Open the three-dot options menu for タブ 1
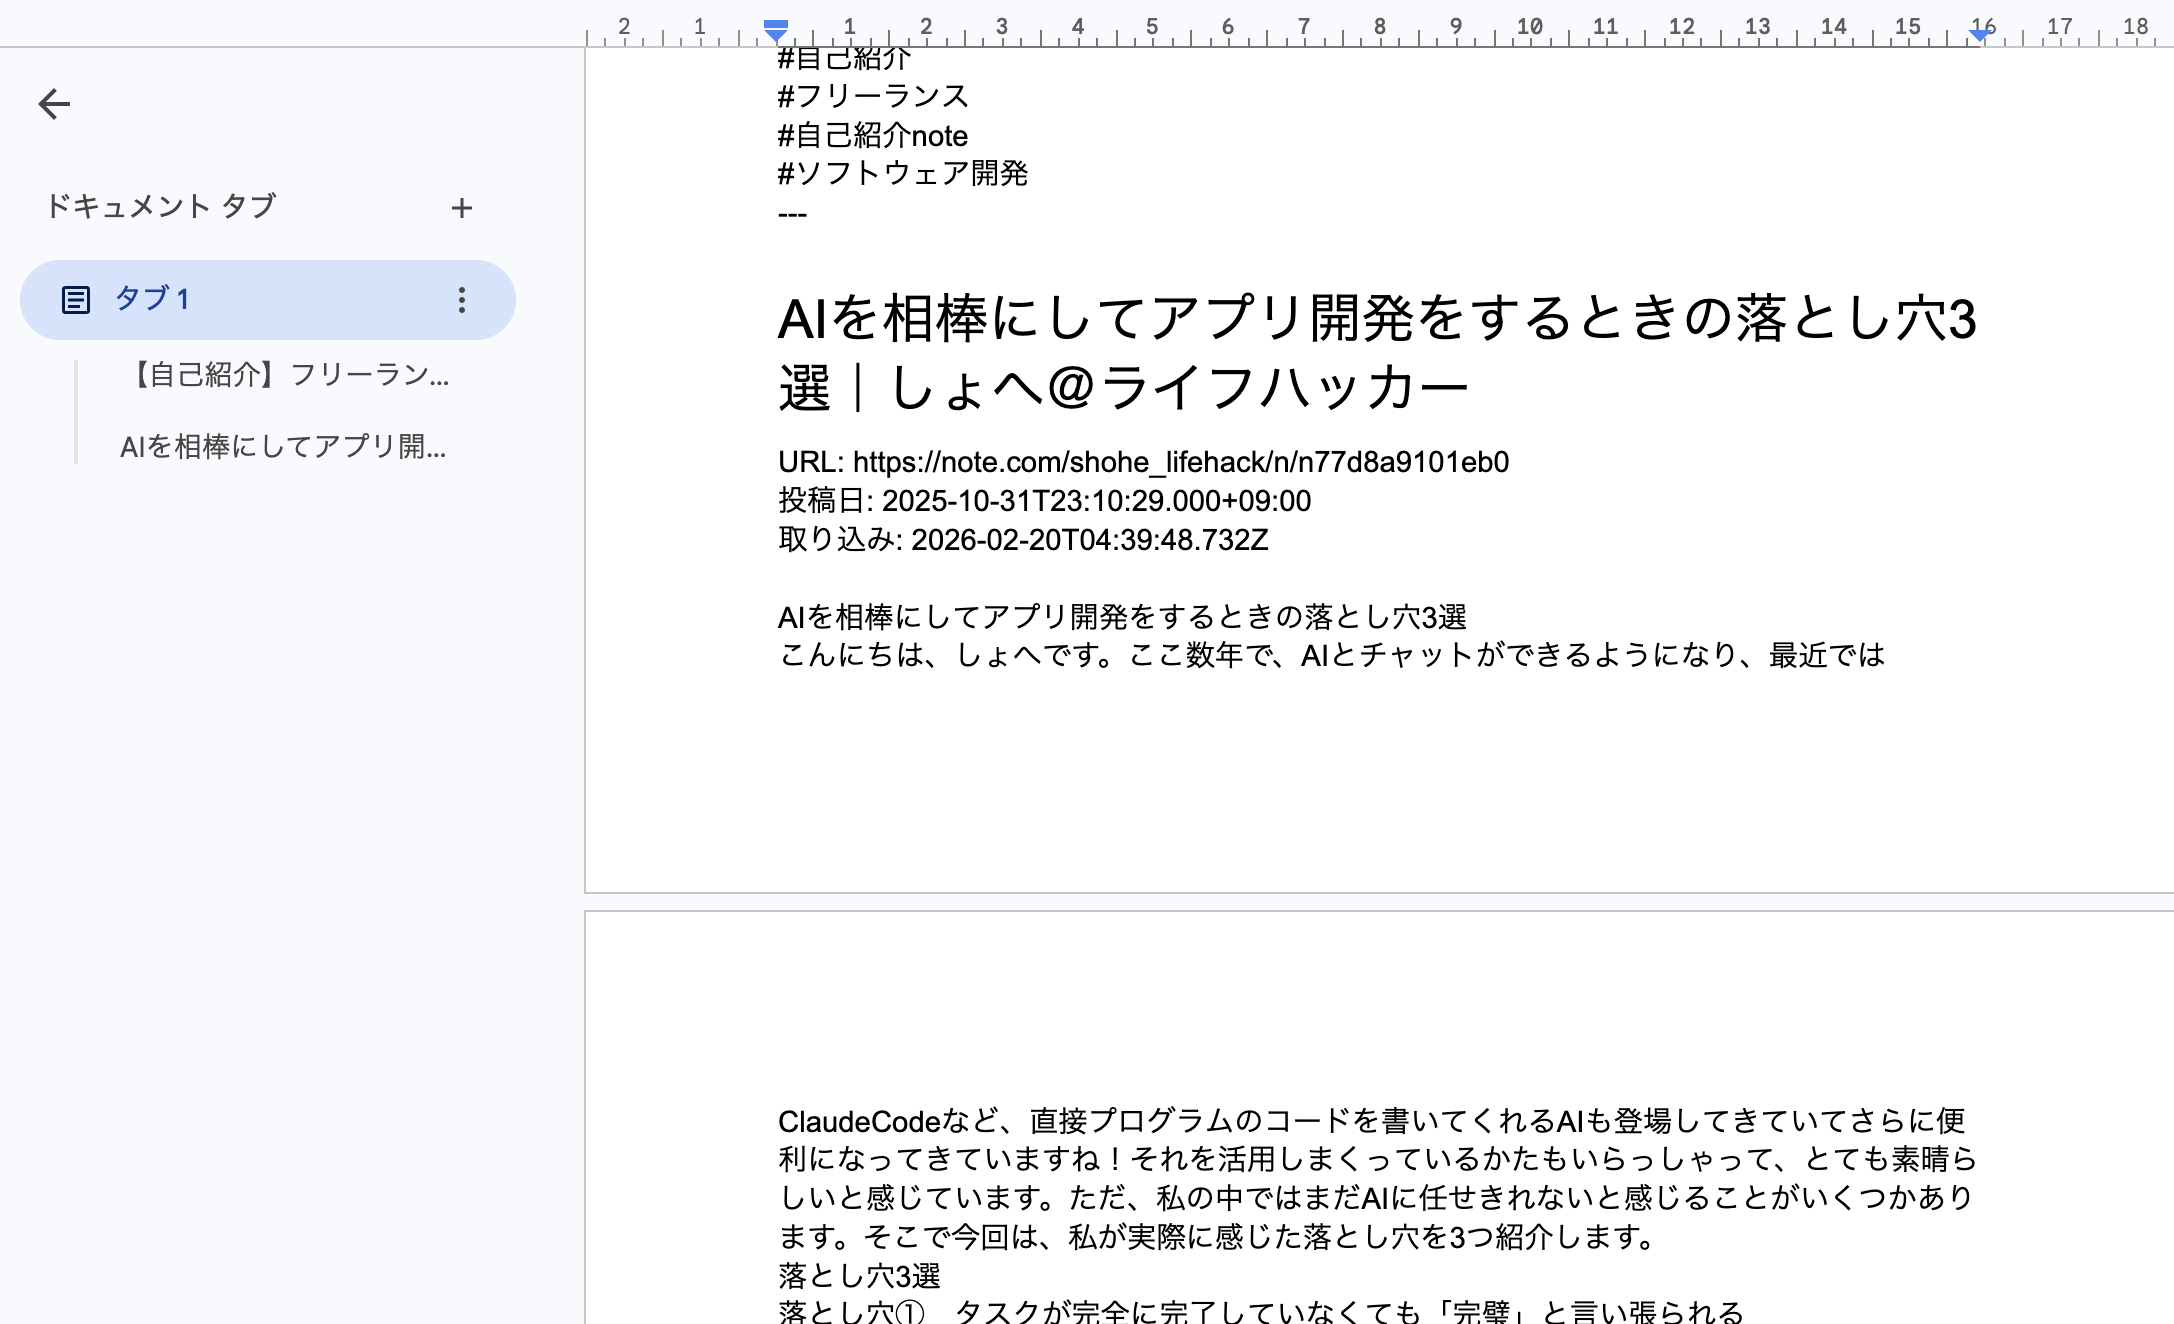Screen dimensions: 2174x1324 (461, 300)
